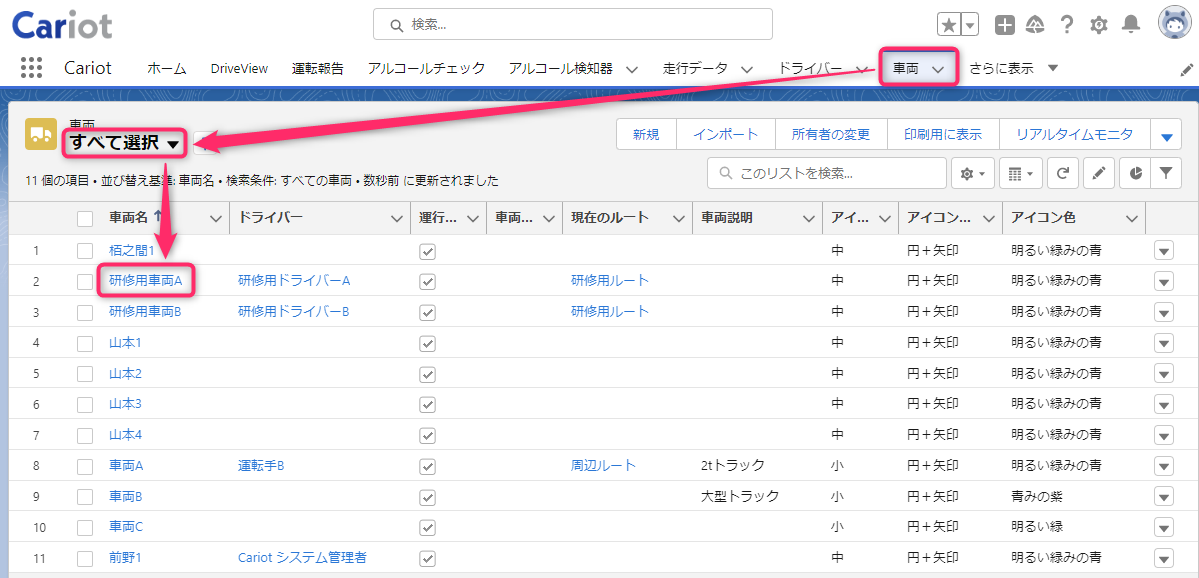Click インポート button

[x=726, y=135]
